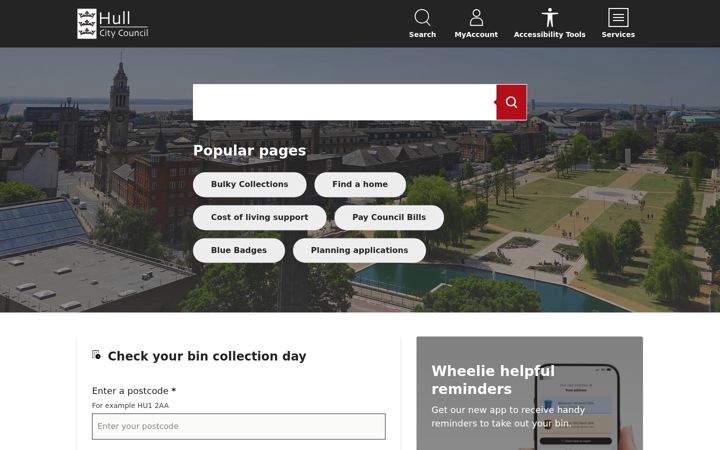Select the Enter a postcode label

(x=134, y=391)
